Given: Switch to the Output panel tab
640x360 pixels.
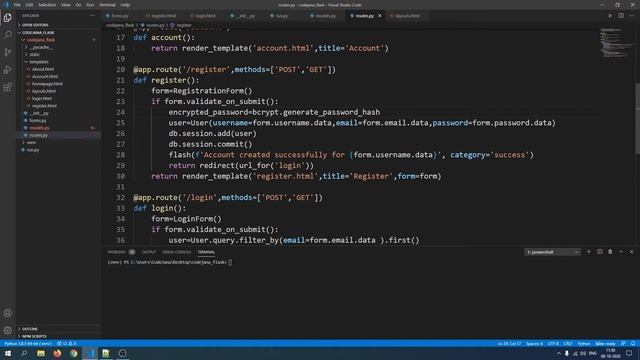Looking at the screenshot, I should pyautogui.click(x=149, y=252).
